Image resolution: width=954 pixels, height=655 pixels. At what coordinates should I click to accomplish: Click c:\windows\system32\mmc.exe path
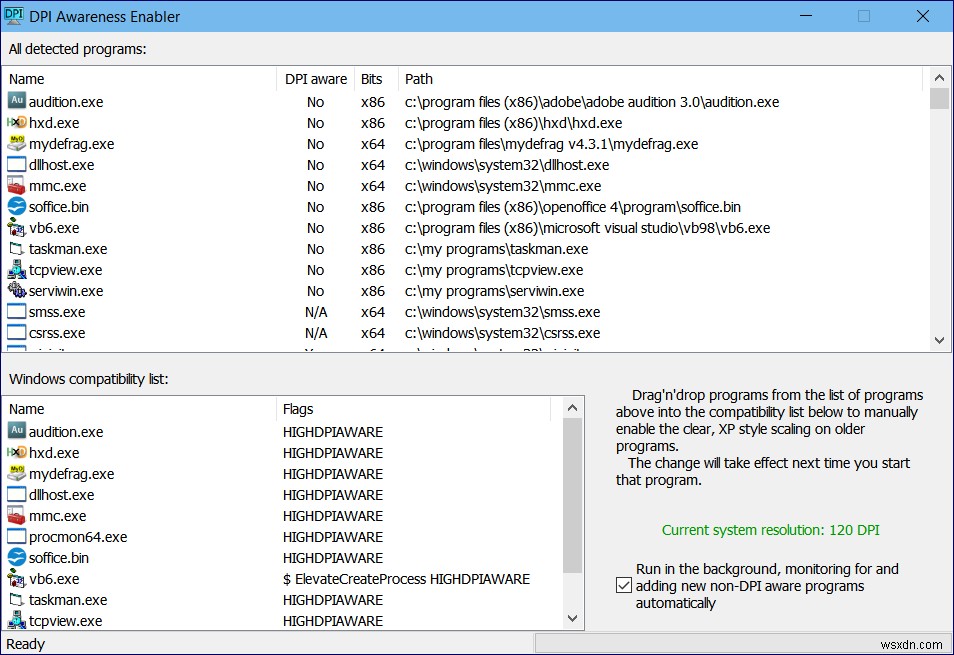(x=503, y=186)
